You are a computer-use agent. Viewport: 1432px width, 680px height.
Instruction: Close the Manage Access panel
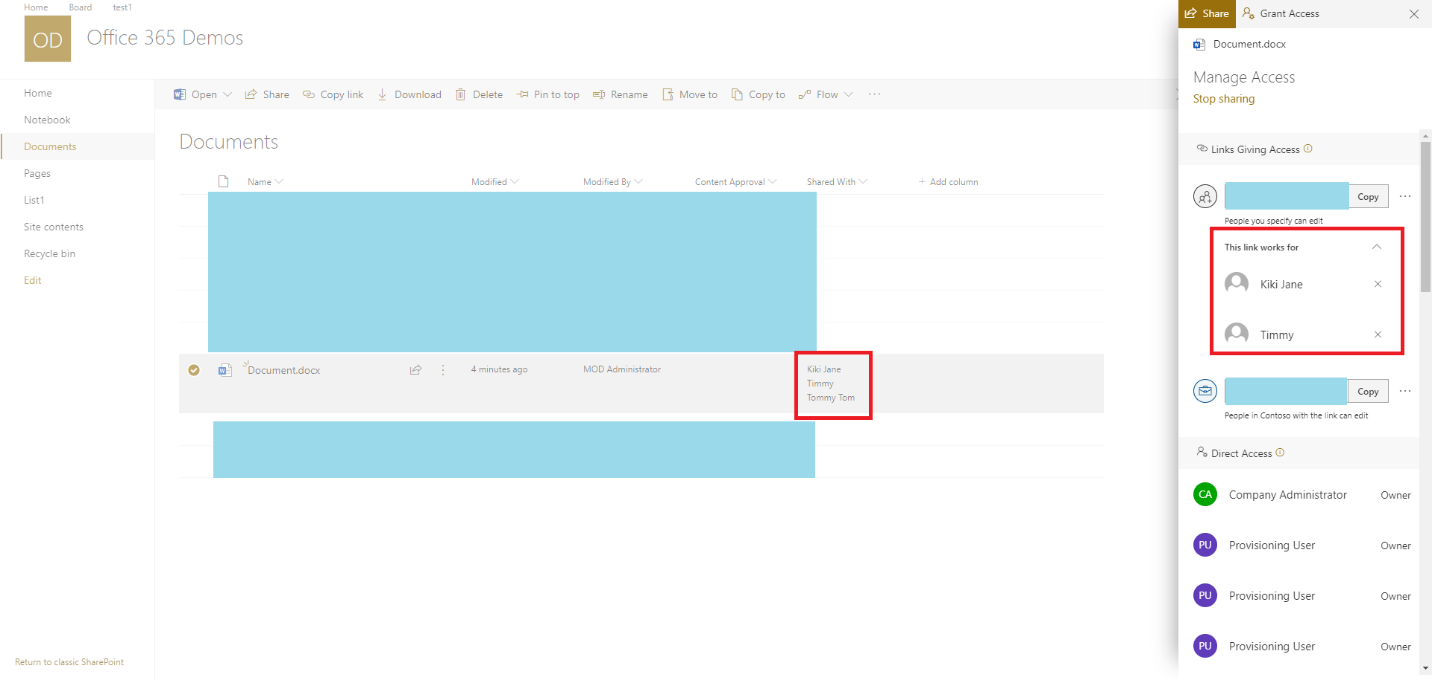1413,14
